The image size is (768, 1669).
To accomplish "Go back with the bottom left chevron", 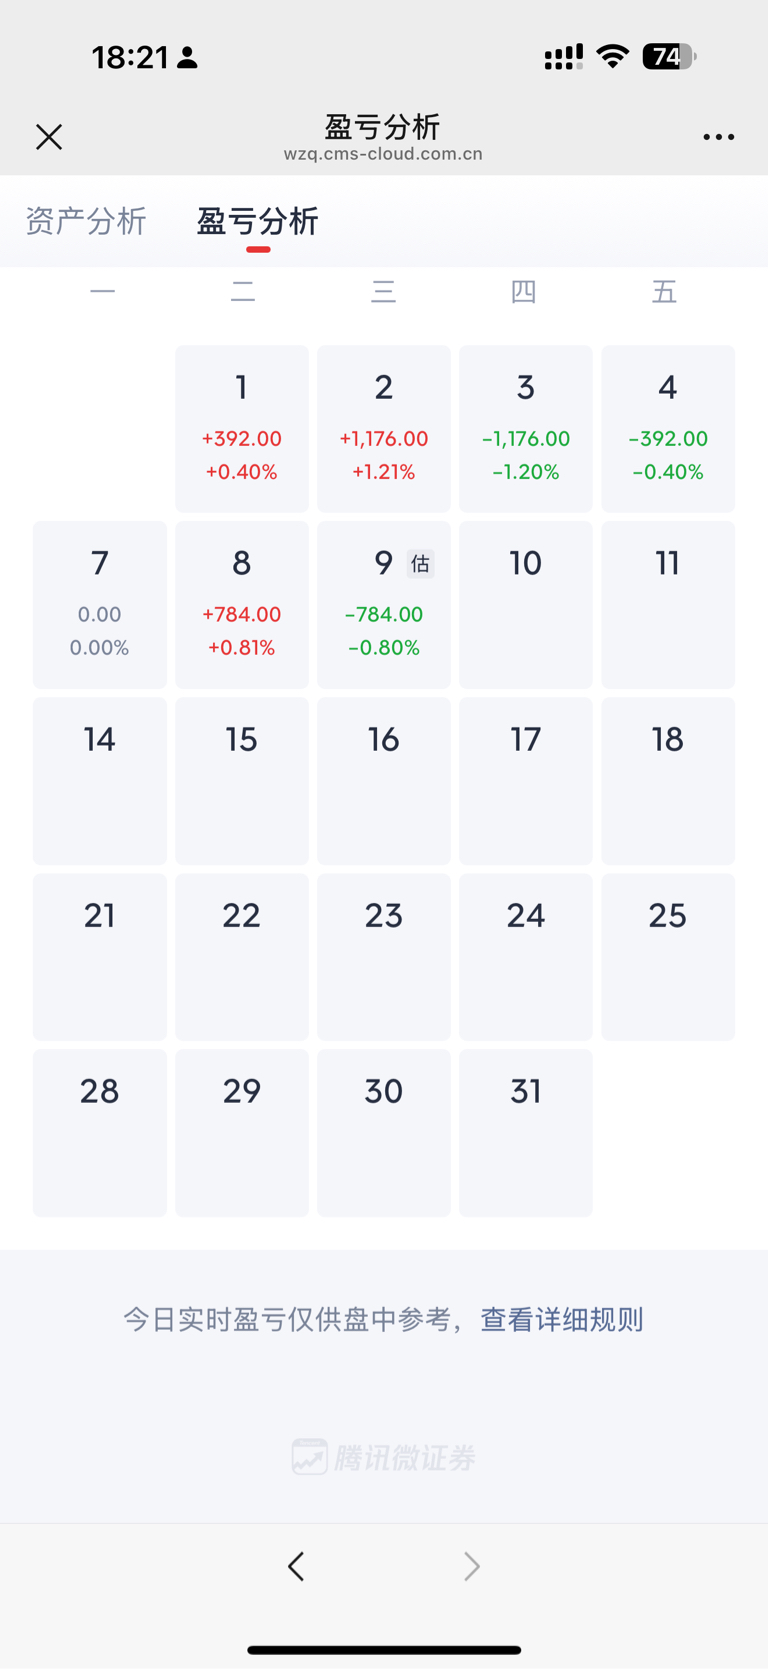I will coord(296,1566).
